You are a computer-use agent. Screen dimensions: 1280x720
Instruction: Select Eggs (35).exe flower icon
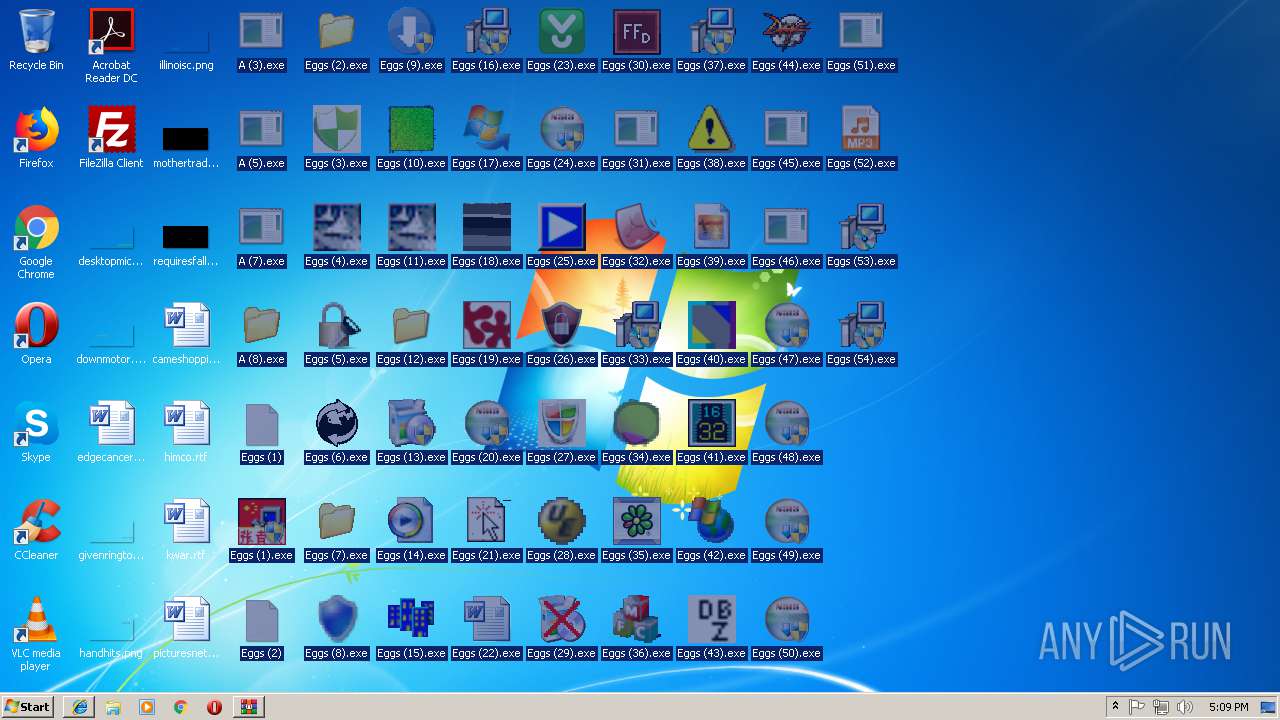pyautogui.click(x=636, y=522)
